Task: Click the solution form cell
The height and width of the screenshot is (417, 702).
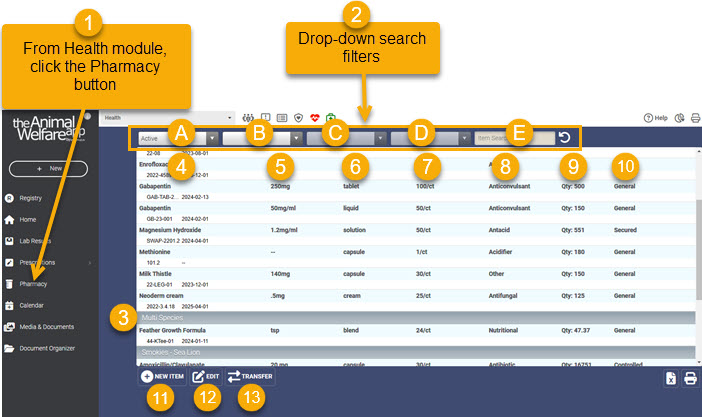Action: pos(354,230)
